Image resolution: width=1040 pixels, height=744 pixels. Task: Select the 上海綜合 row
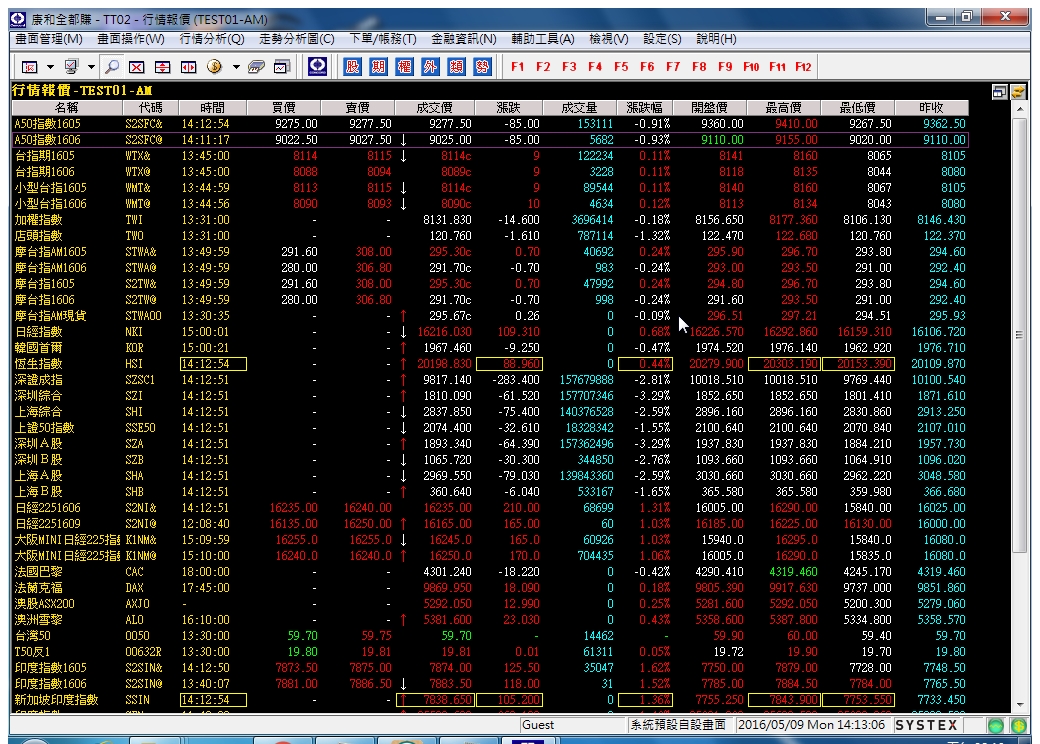[490, 412]
